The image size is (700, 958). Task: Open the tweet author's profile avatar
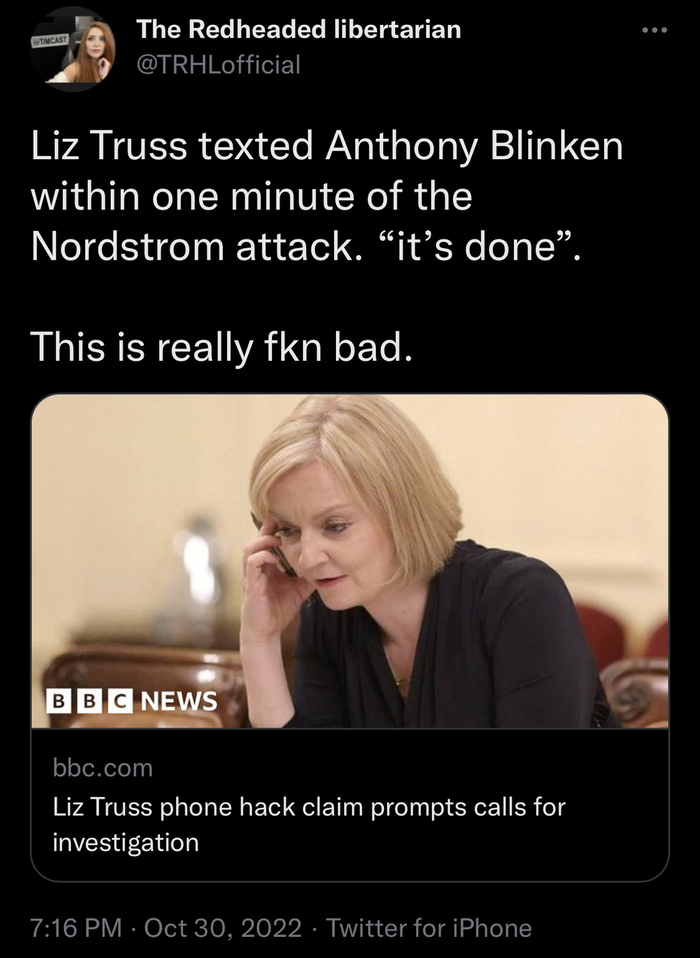(73, 51)
